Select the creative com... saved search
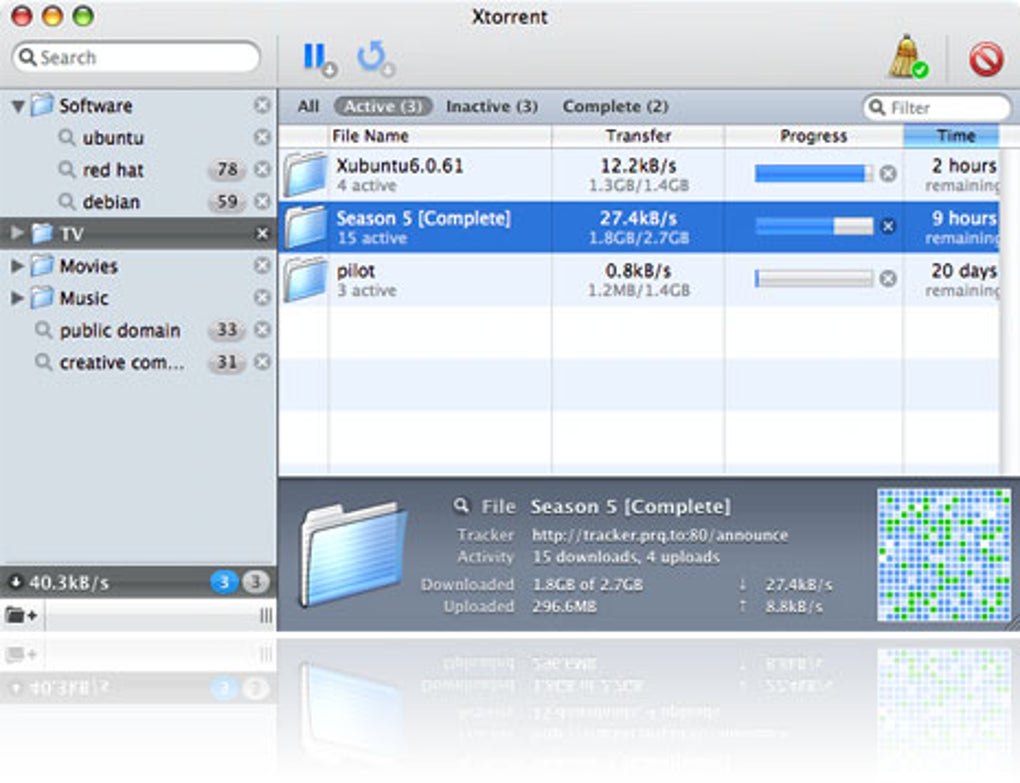This screenshot has height=783, width=1020. [122, 362]
